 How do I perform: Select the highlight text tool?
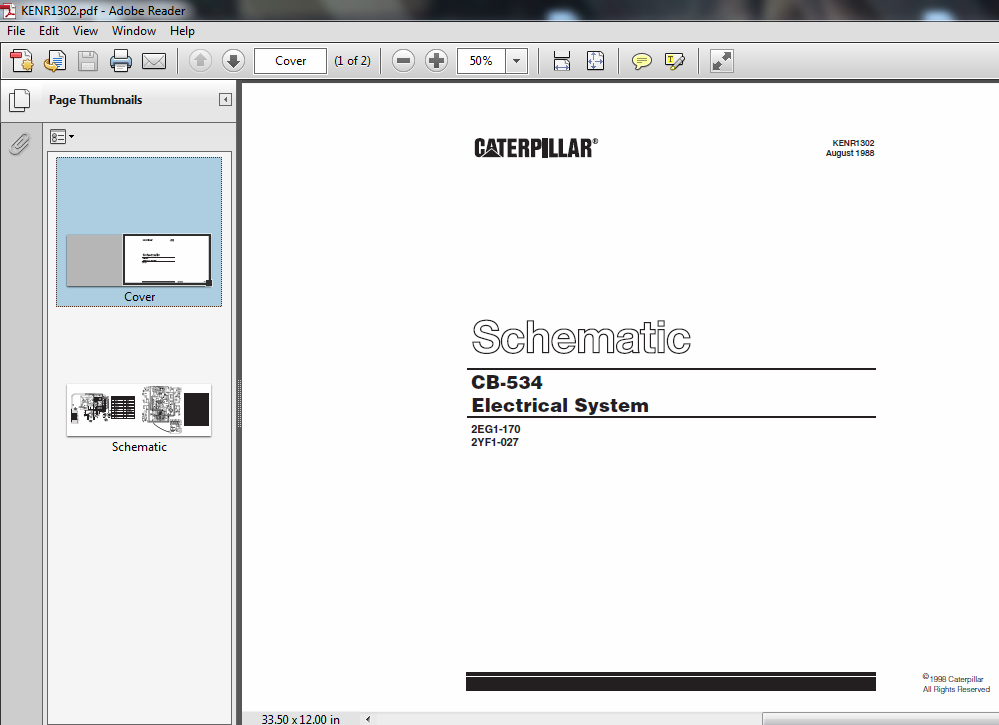[674, 61]
